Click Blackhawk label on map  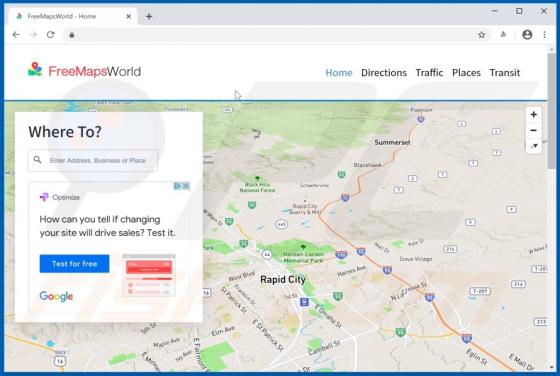(368, 165)
